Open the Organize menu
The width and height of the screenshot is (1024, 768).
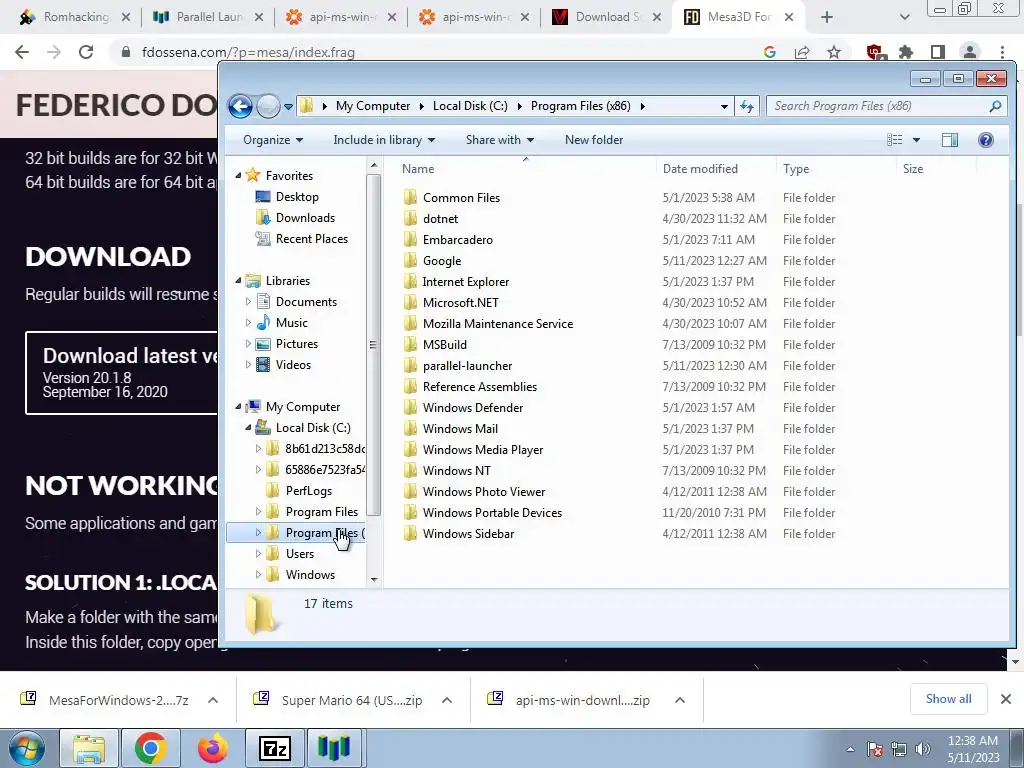click(273, 140)
